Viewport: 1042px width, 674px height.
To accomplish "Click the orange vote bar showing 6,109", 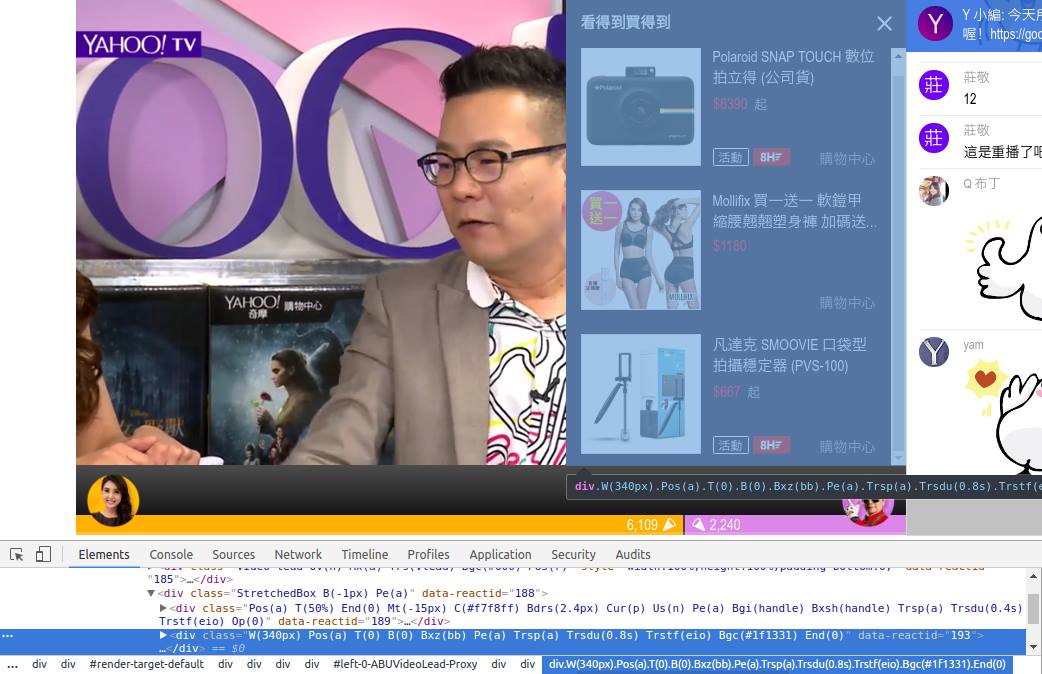I will point(380,524).
